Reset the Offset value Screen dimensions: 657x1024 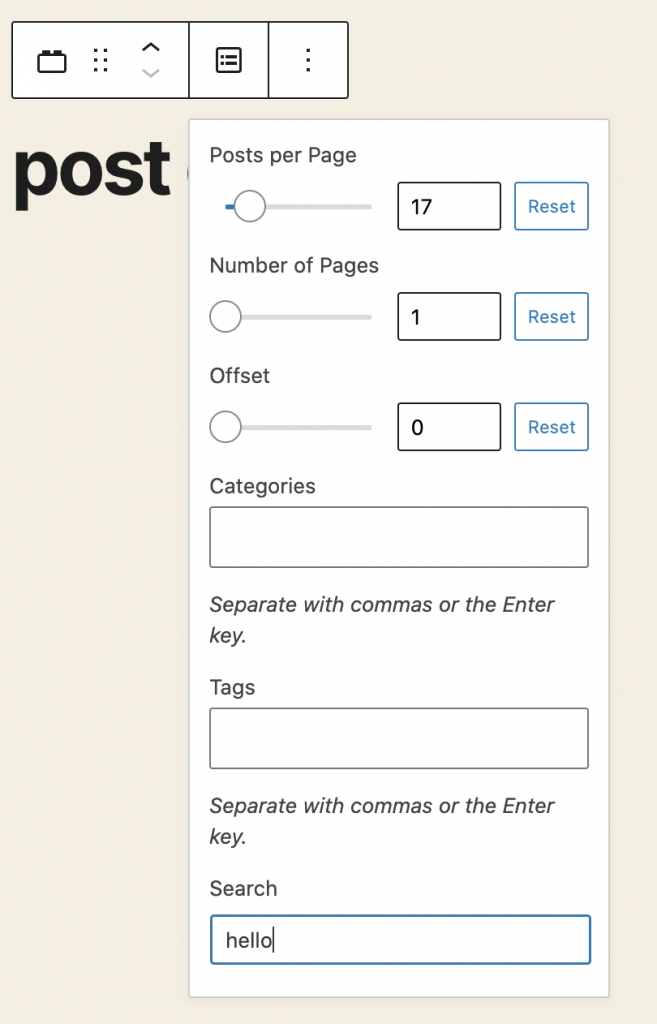click(551, 427)
